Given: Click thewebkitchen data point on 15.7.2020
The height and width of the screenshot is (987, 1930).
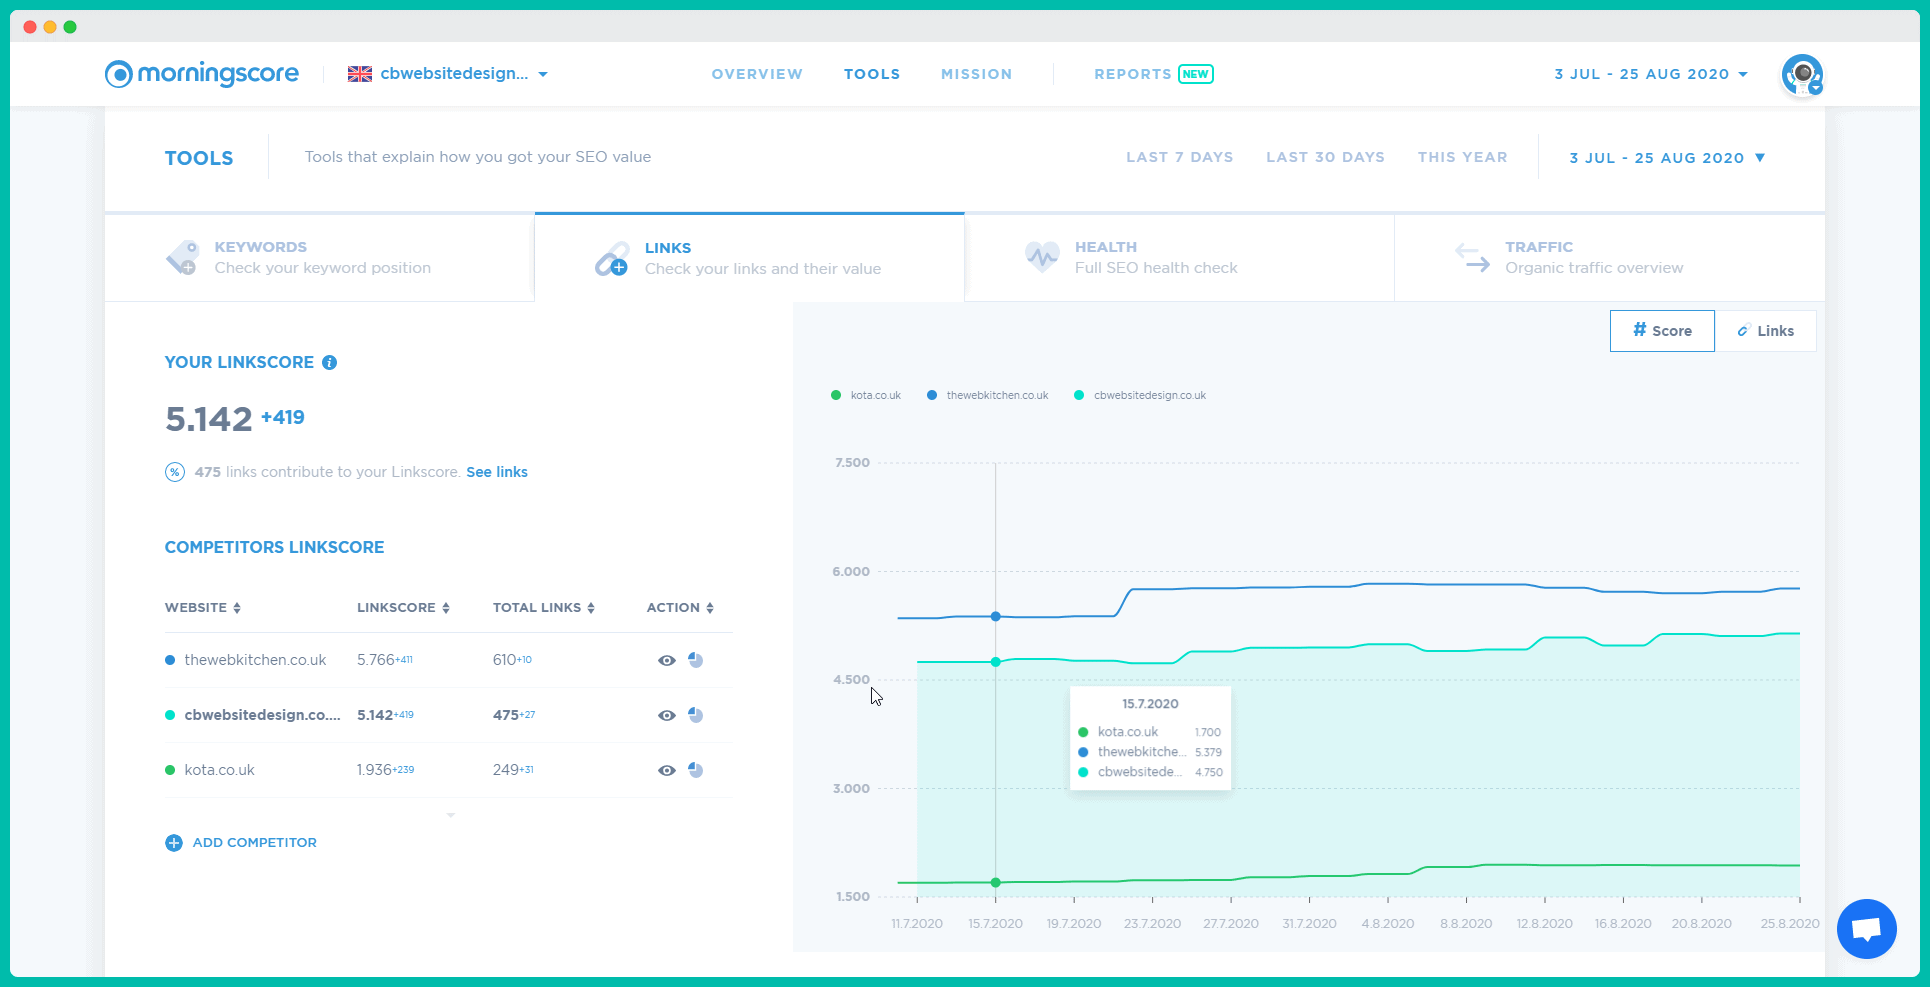Looking at the screenshot, I should [996, 617].
